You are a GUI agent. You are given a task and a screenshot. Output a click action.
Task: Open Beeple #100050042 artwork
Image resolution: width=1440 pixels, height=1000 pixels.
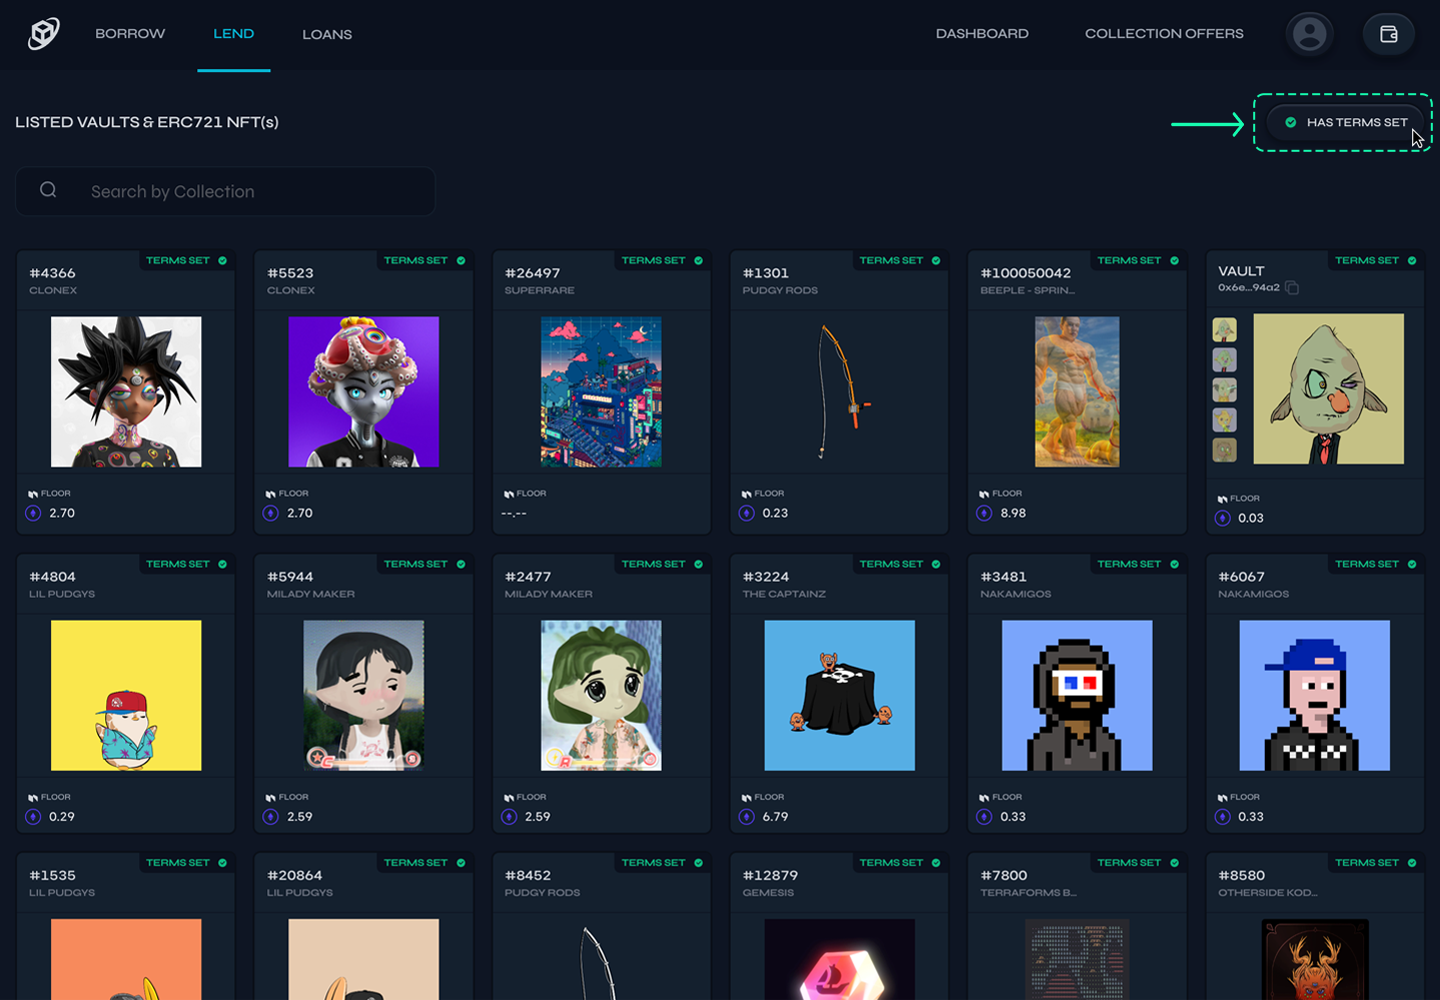pyautogui.click(x=1077, y=392)
